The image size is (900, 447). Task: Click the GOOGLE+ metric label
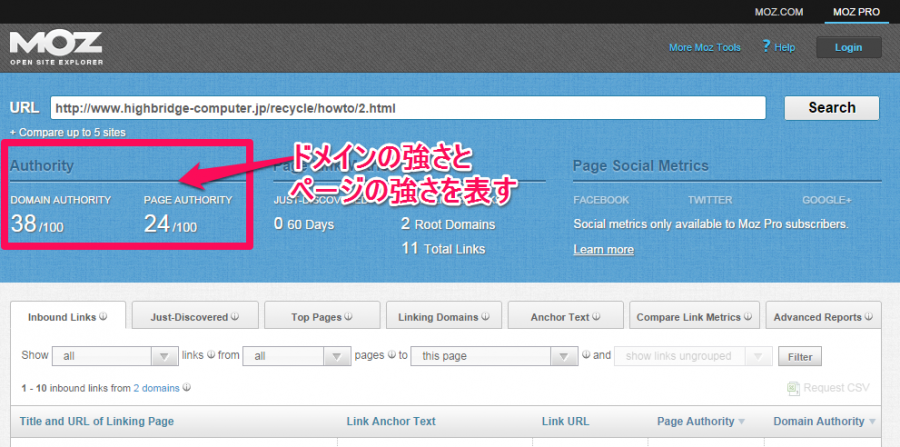(827, 200)
